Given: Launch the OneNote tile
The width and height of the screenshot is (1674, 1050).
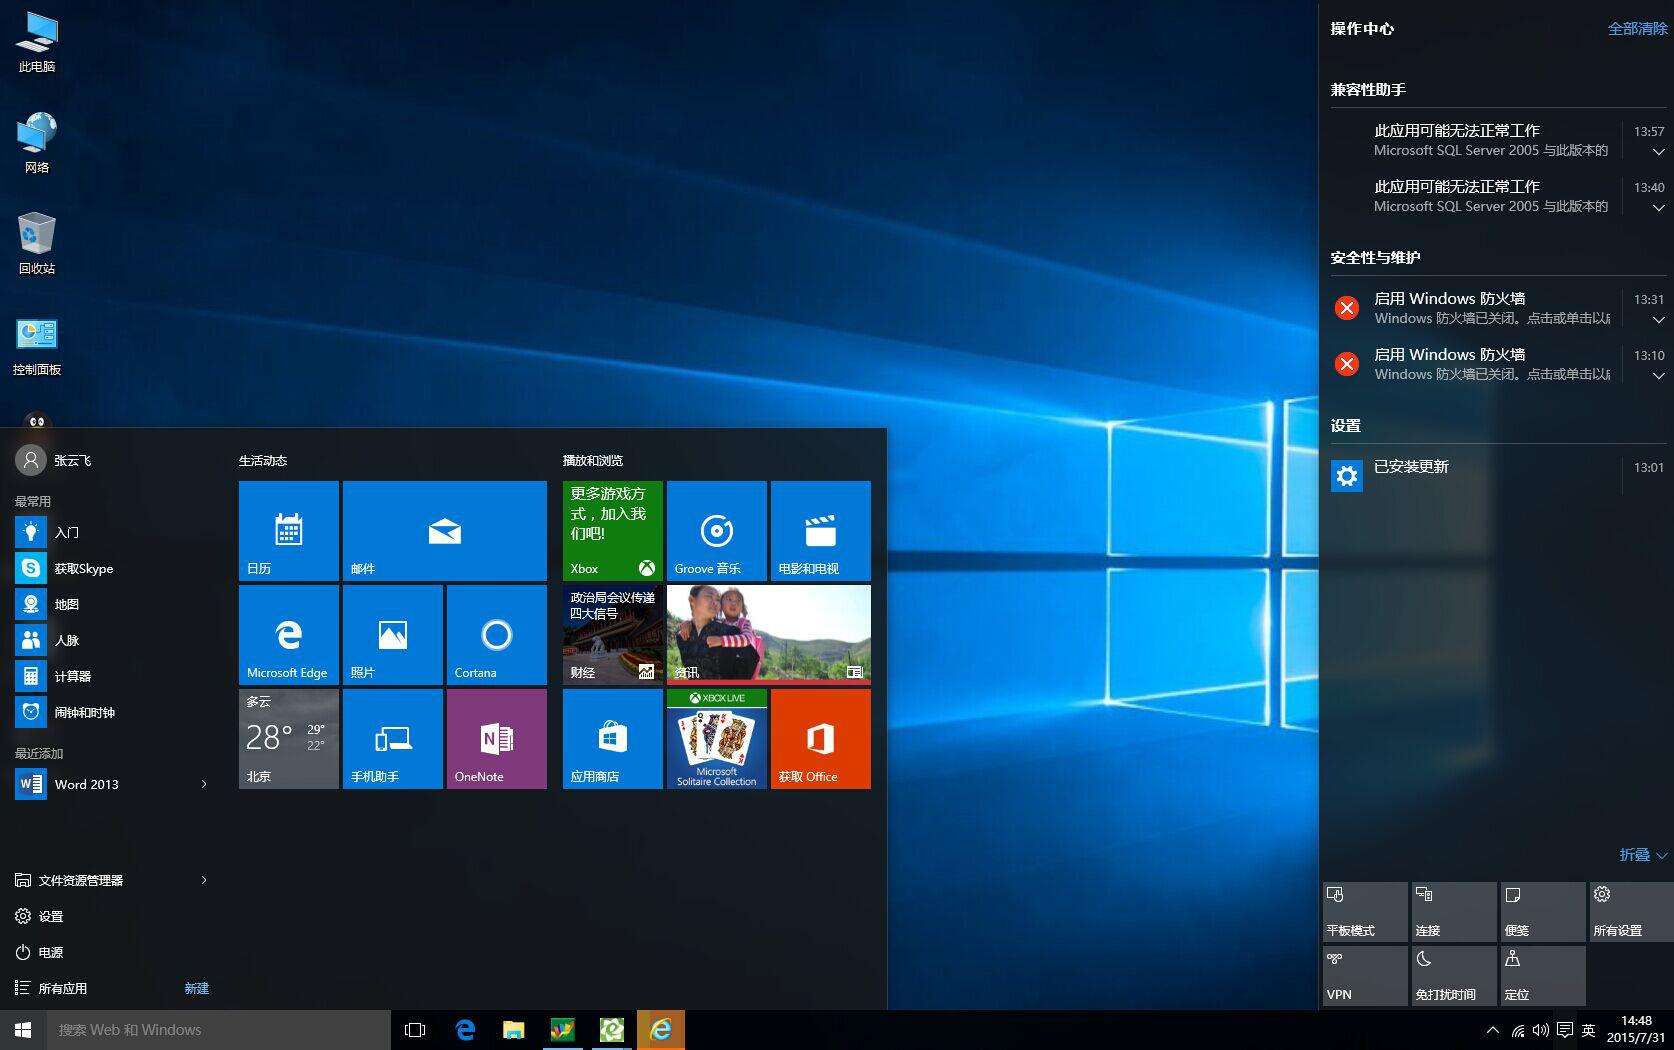Looking at the screenshot, I should point(496,739).
